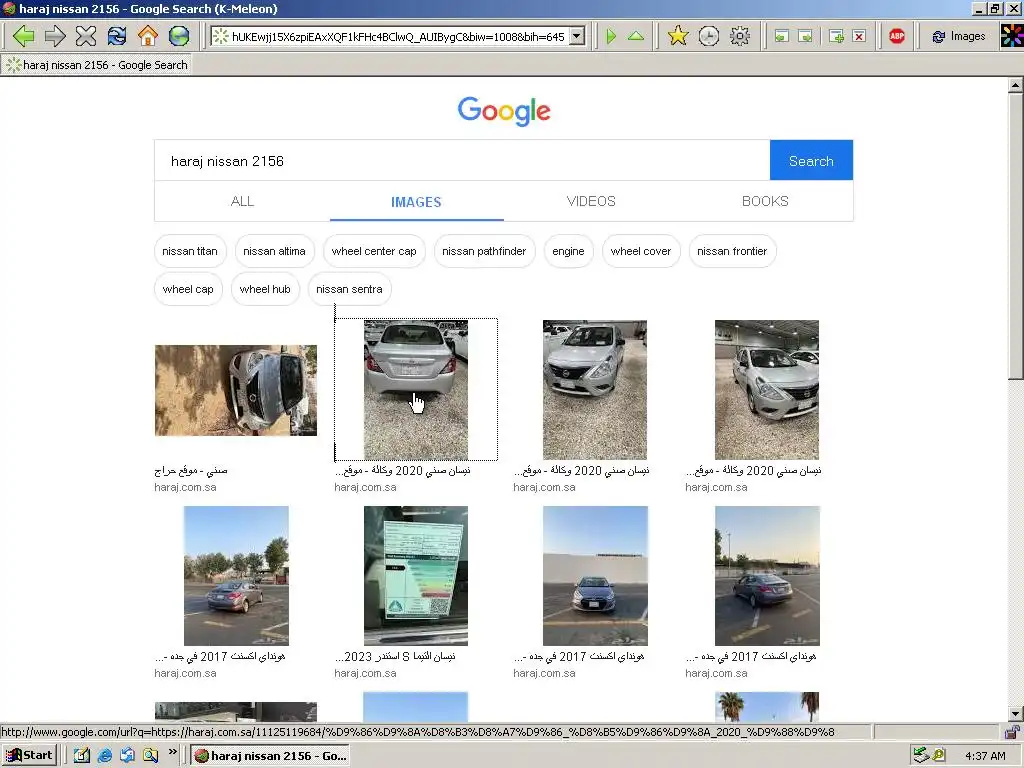The image size is (1024, 768).
Task: Click the magnifier quick launch icon
Action: click(151, 756)
